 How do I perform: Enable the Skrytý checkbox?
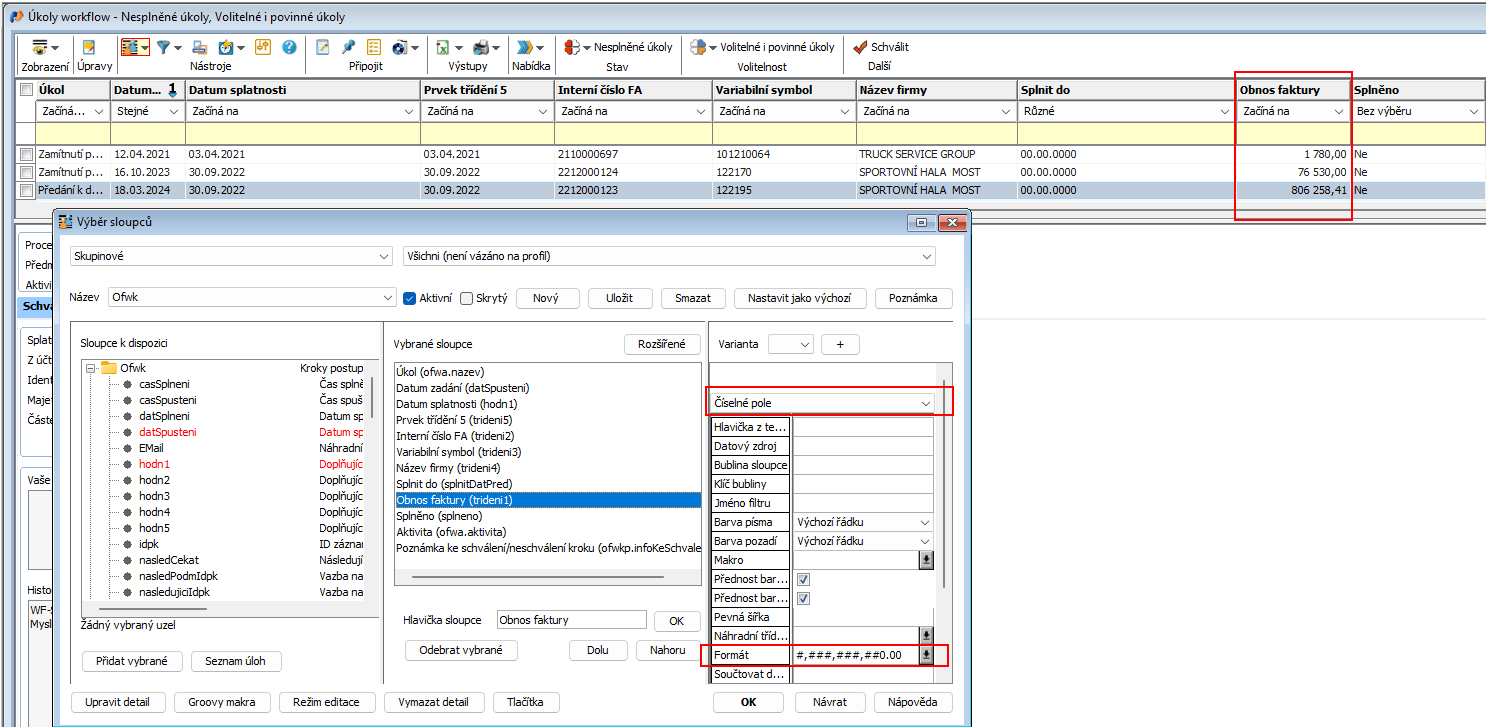[x=466, y=298]
